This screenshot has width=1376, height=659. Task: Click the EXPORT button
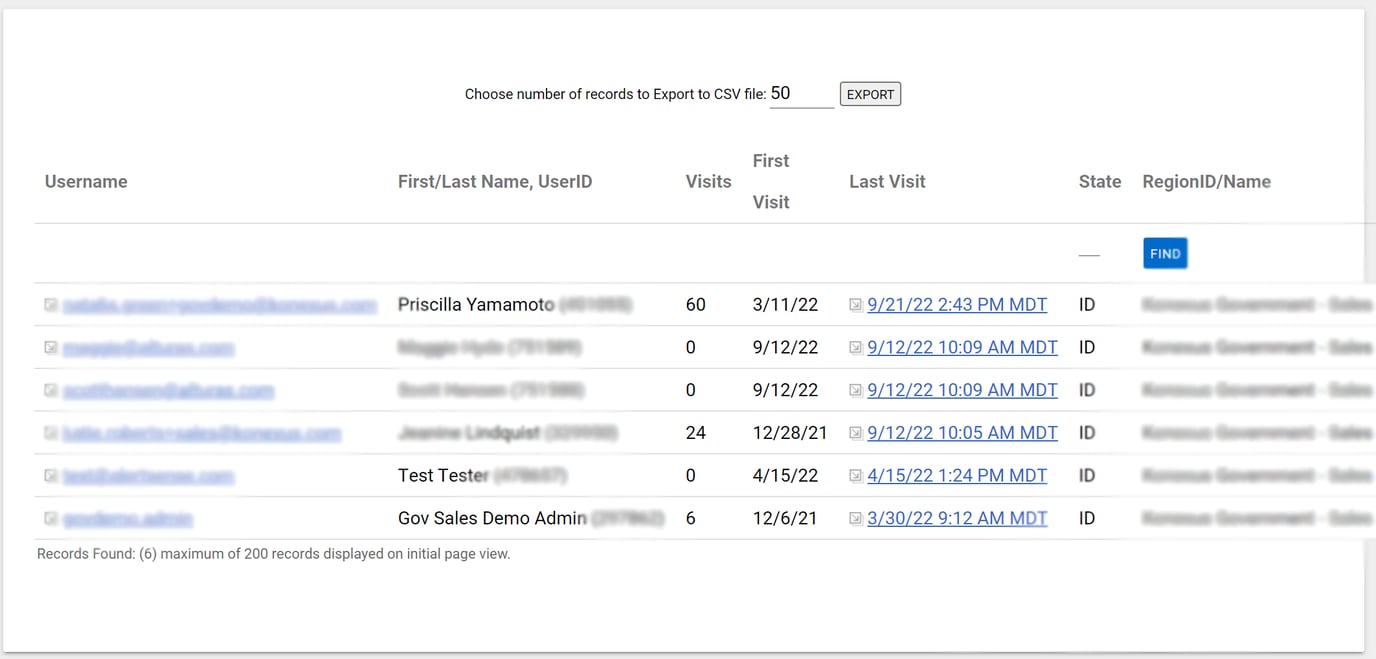[x=869, y=93]
